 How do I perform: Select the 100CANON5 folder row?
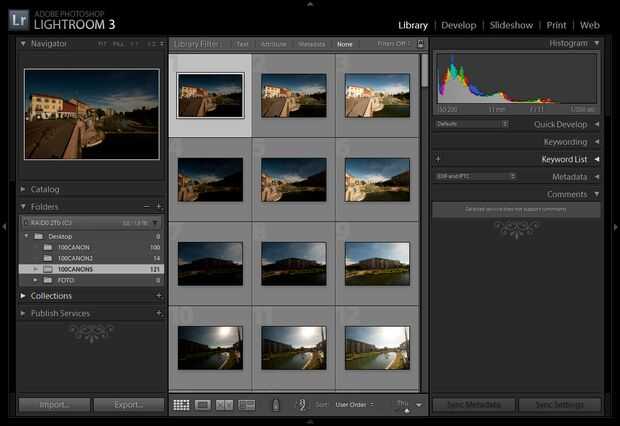coord(91,269)
